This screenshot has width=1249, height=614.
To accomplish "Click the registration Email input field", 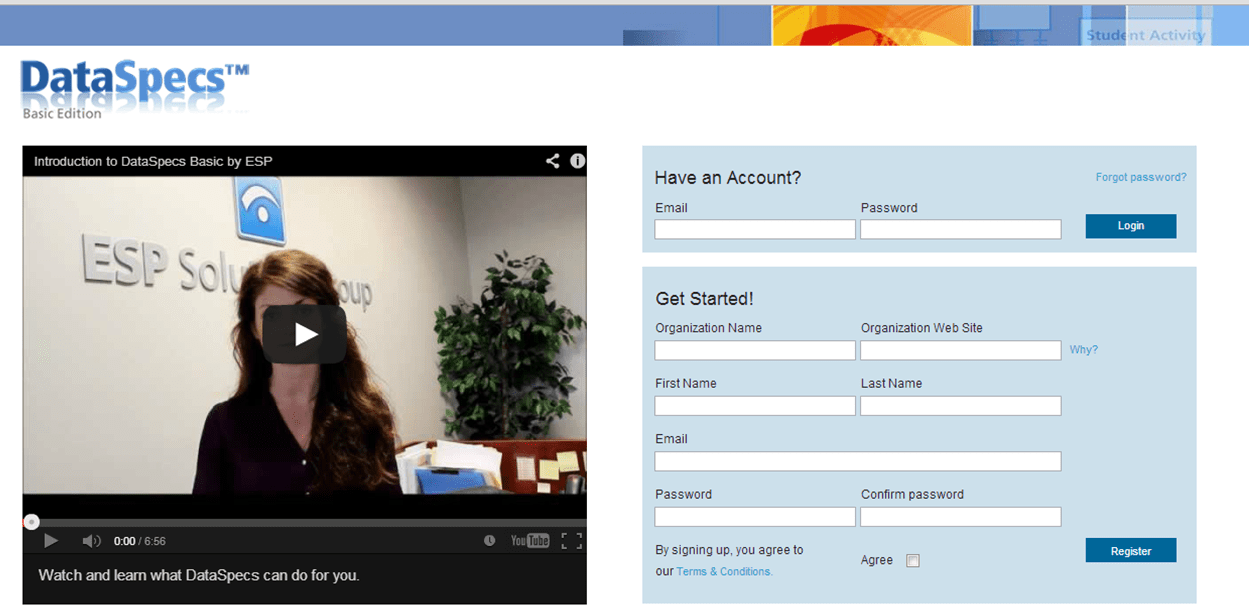I will pyautogui.click(x=858, y=461).
